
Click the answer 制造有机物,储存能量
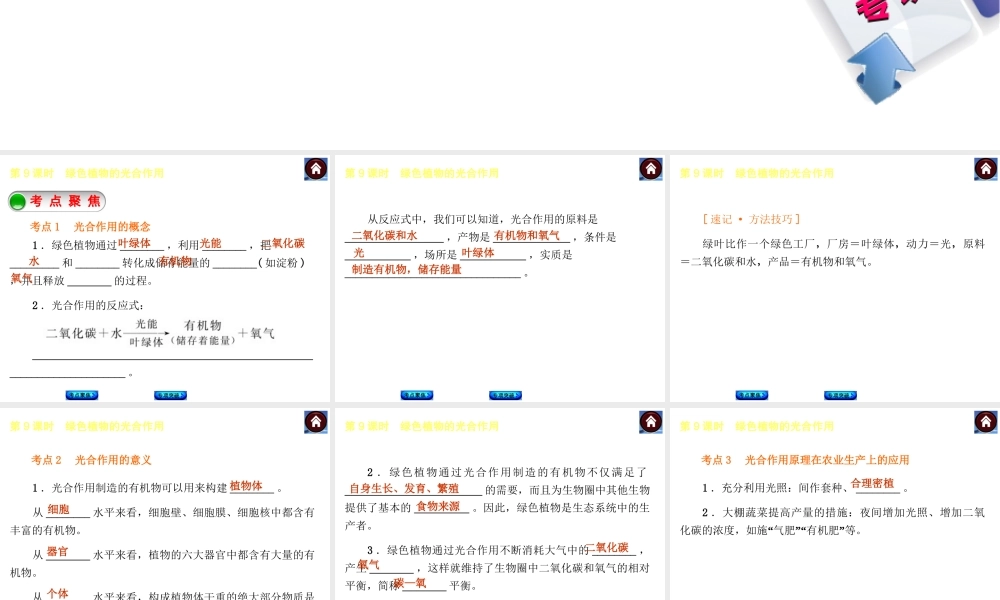click(x=406, y=269)
